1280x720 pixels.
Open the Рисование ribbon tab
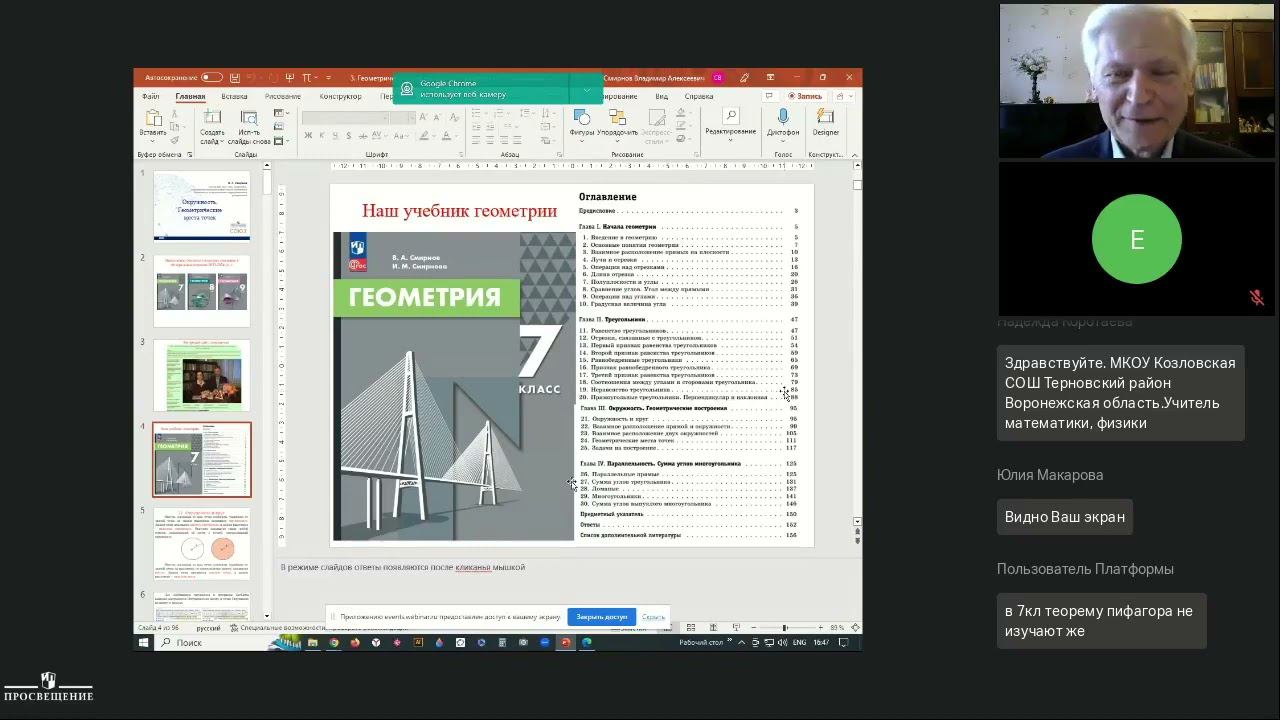283,97
